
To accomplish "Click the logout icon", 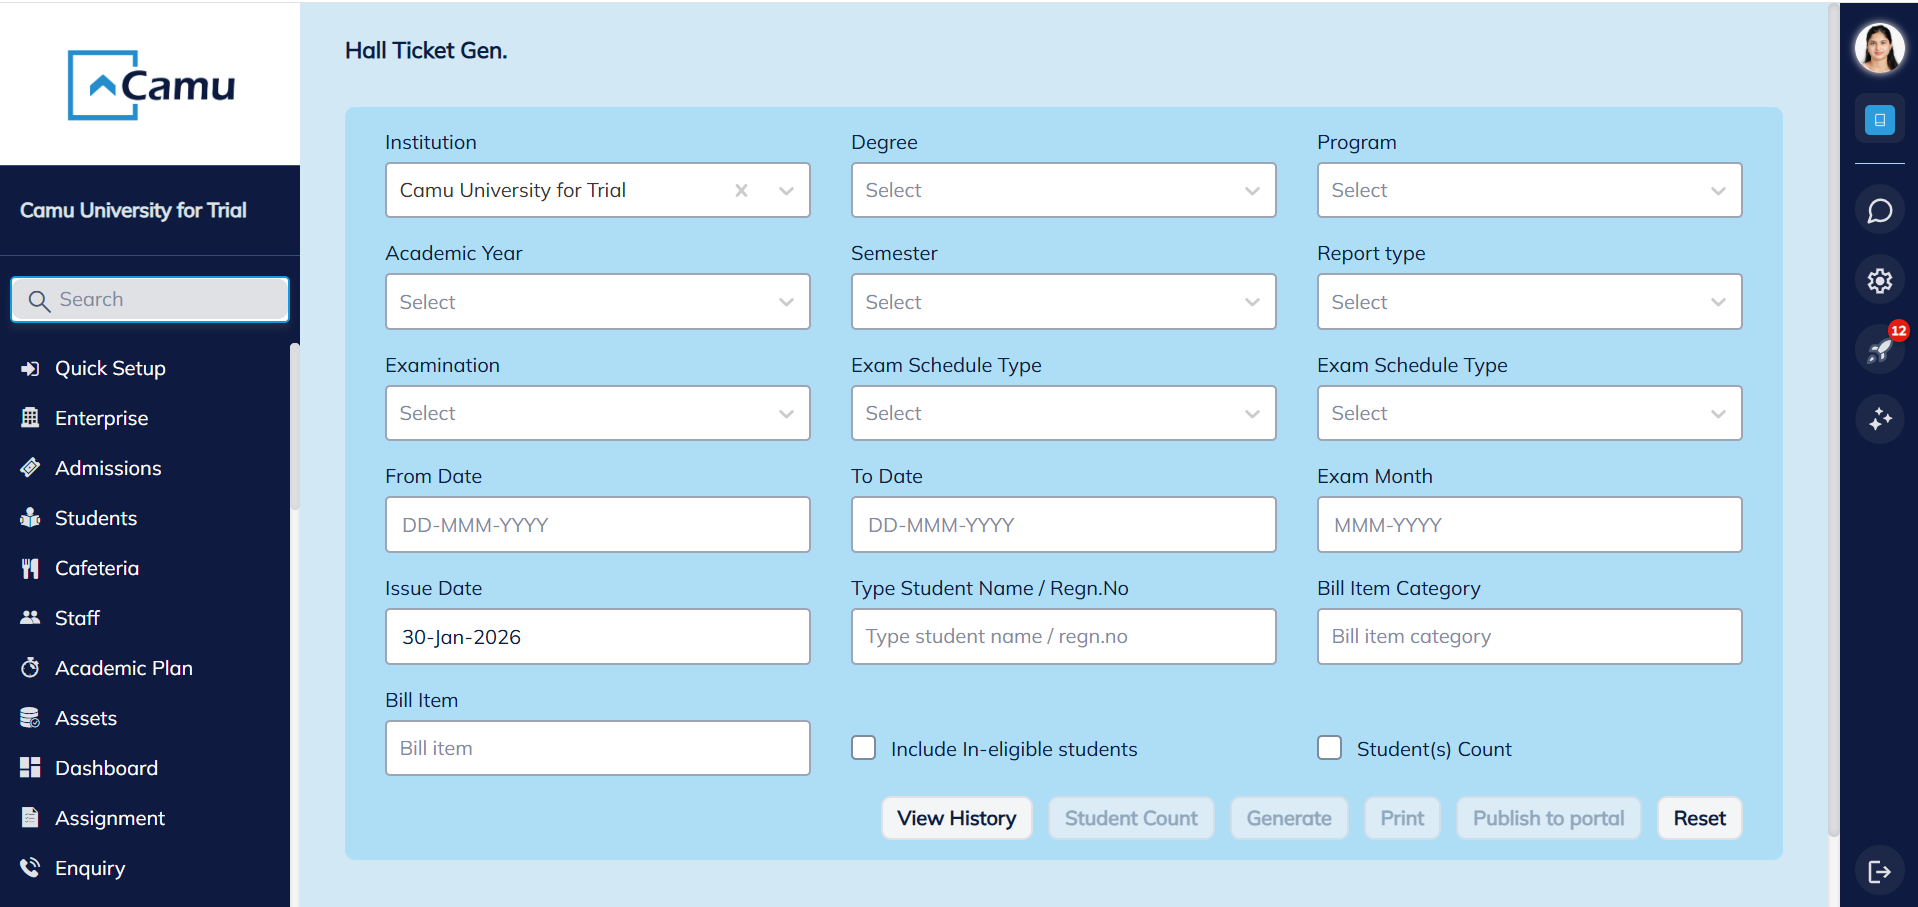I will (1879, 871).
